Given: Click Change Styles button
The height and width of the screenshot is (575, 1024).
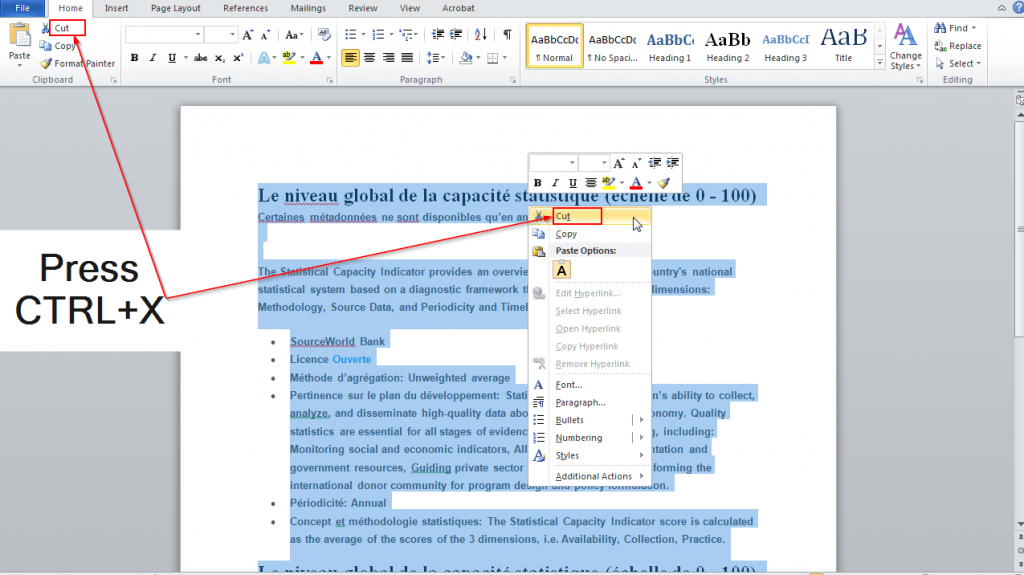Looking at the screenshot, I should tap(905, 46).
